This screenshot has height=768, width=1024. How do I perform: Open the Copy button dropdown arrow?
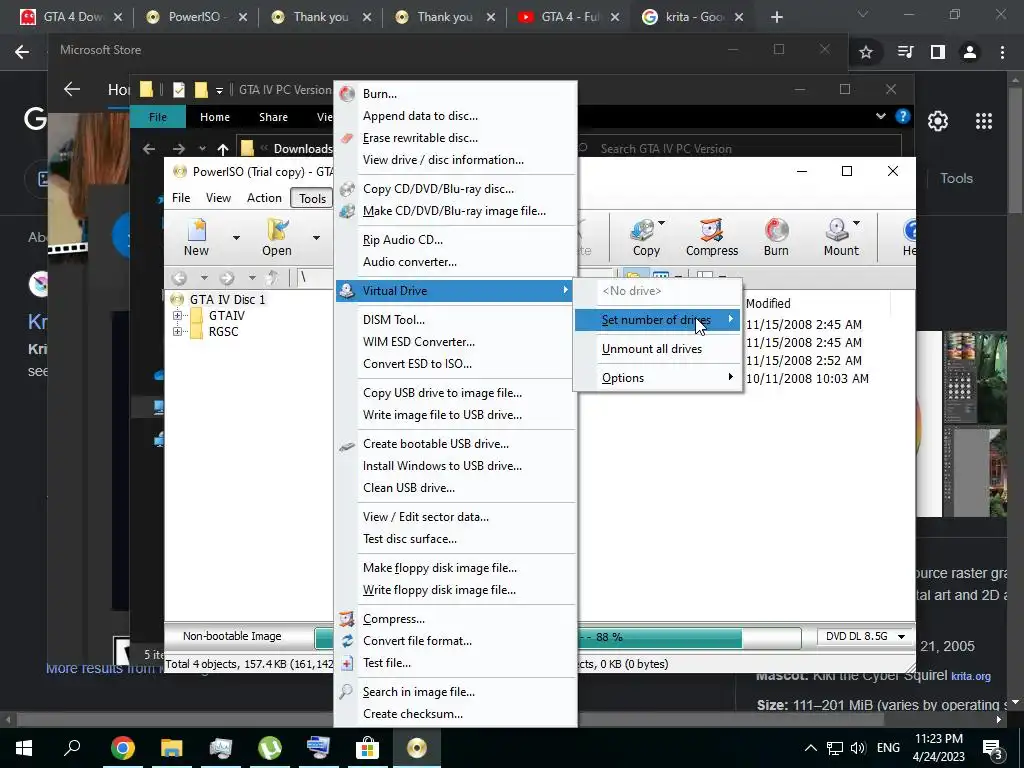tap(662, 223)
